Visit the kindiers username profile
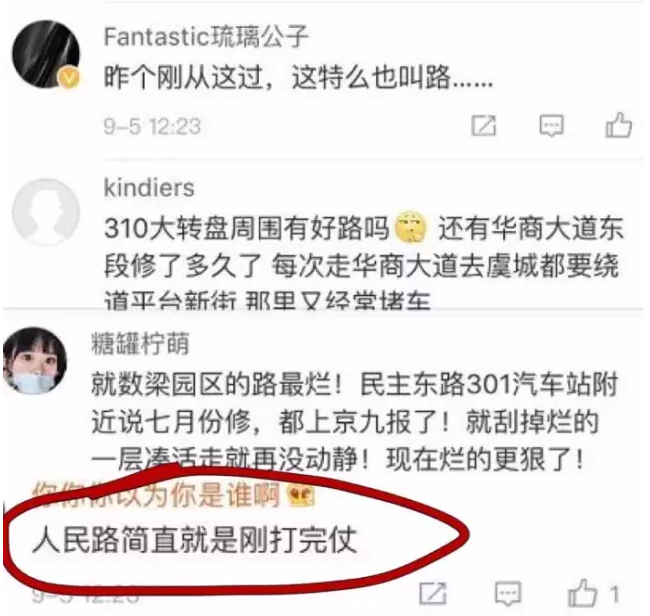 pos(149,188)
